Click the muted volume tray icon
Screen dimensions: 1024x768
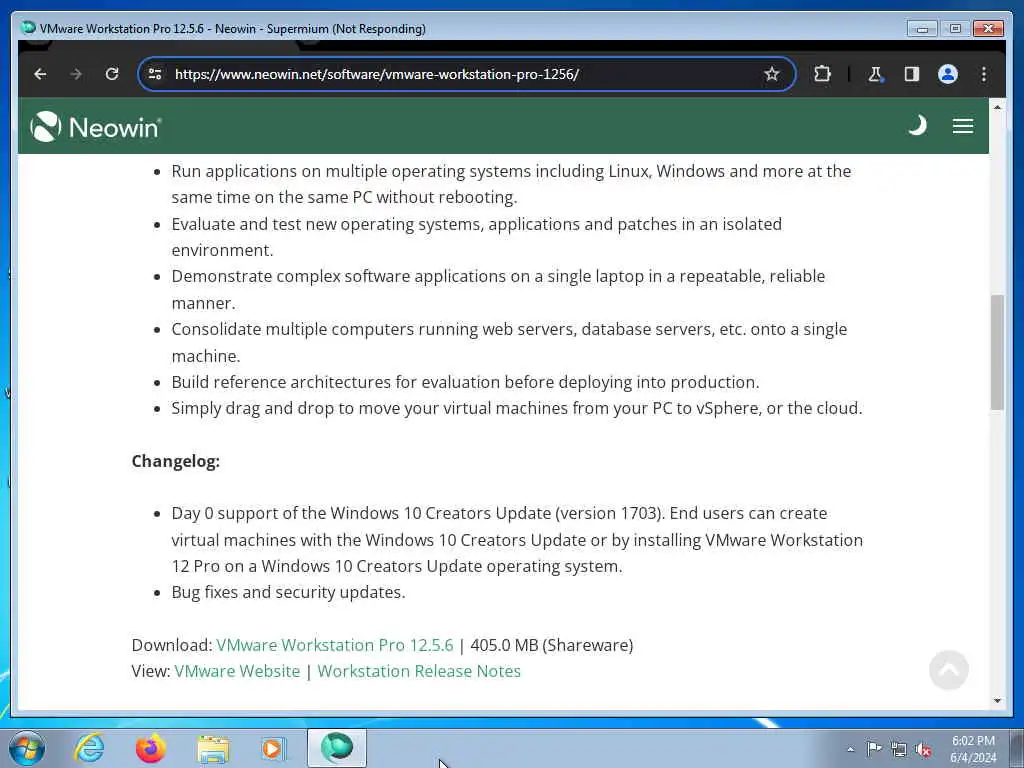click(x=923, y=749)
